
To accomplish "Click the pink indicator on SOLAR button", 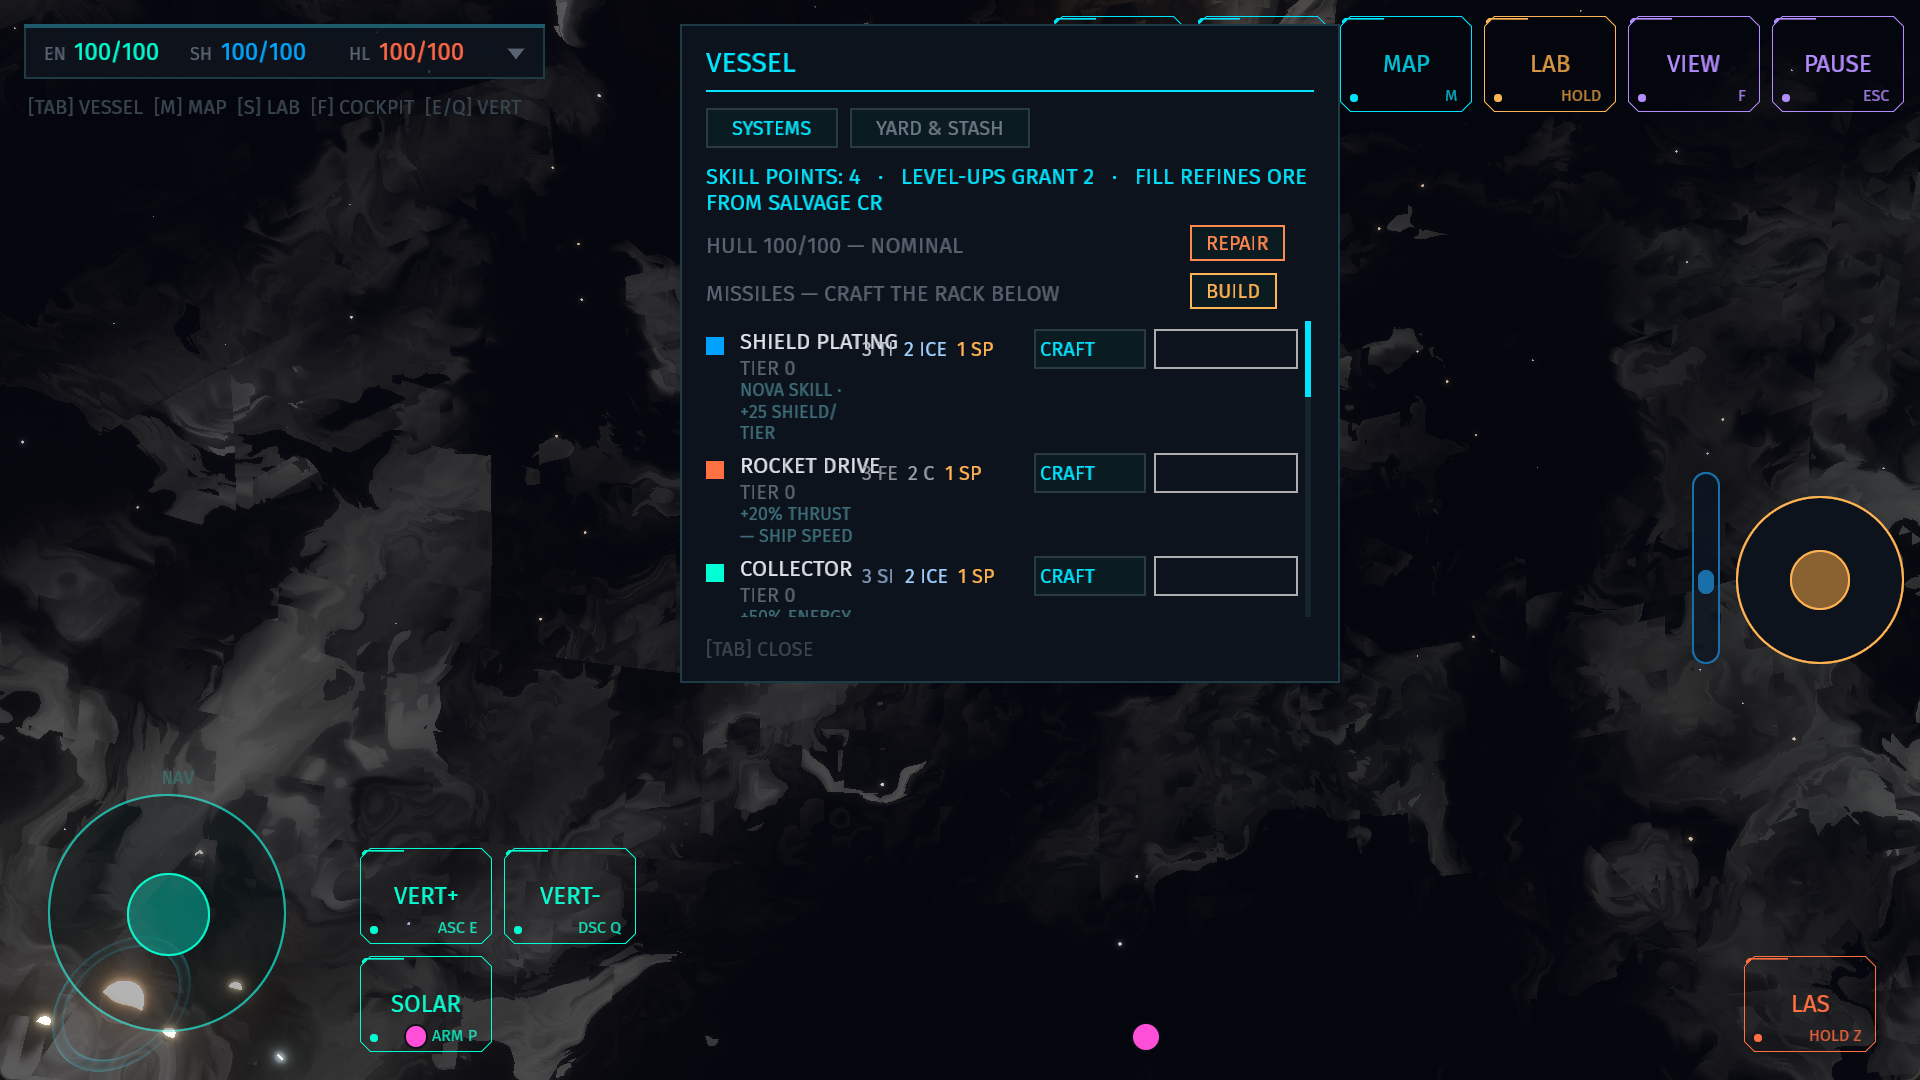I will (x=416, y=1036).
